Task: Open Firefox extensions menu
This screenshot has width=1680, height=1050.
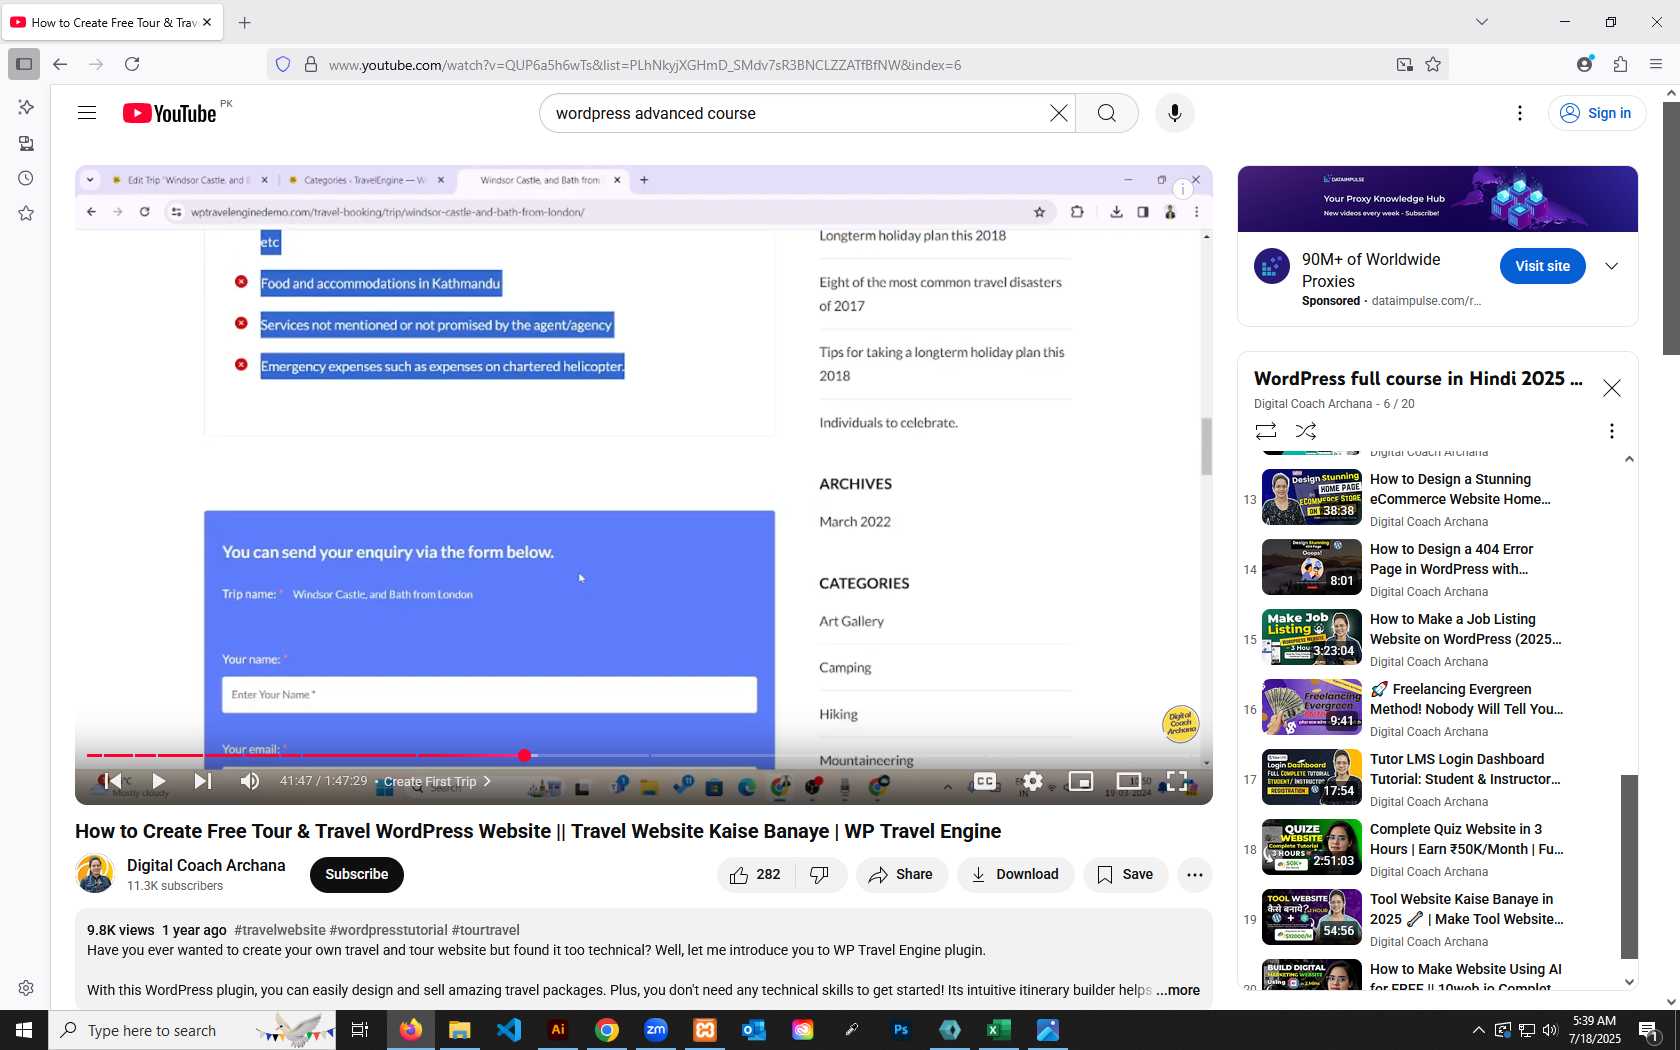Action: click(1620, 64)
